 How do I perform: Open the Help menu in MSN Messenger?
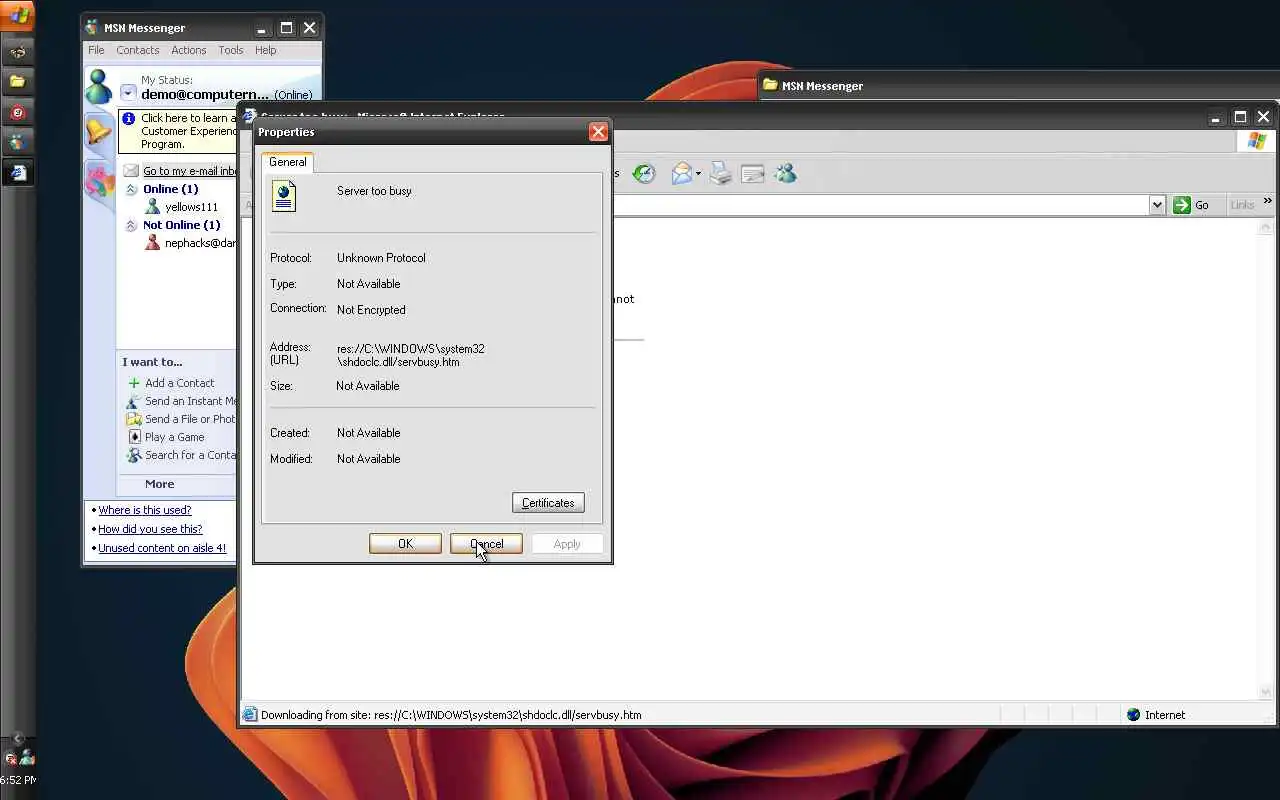[x=265, y=50]
